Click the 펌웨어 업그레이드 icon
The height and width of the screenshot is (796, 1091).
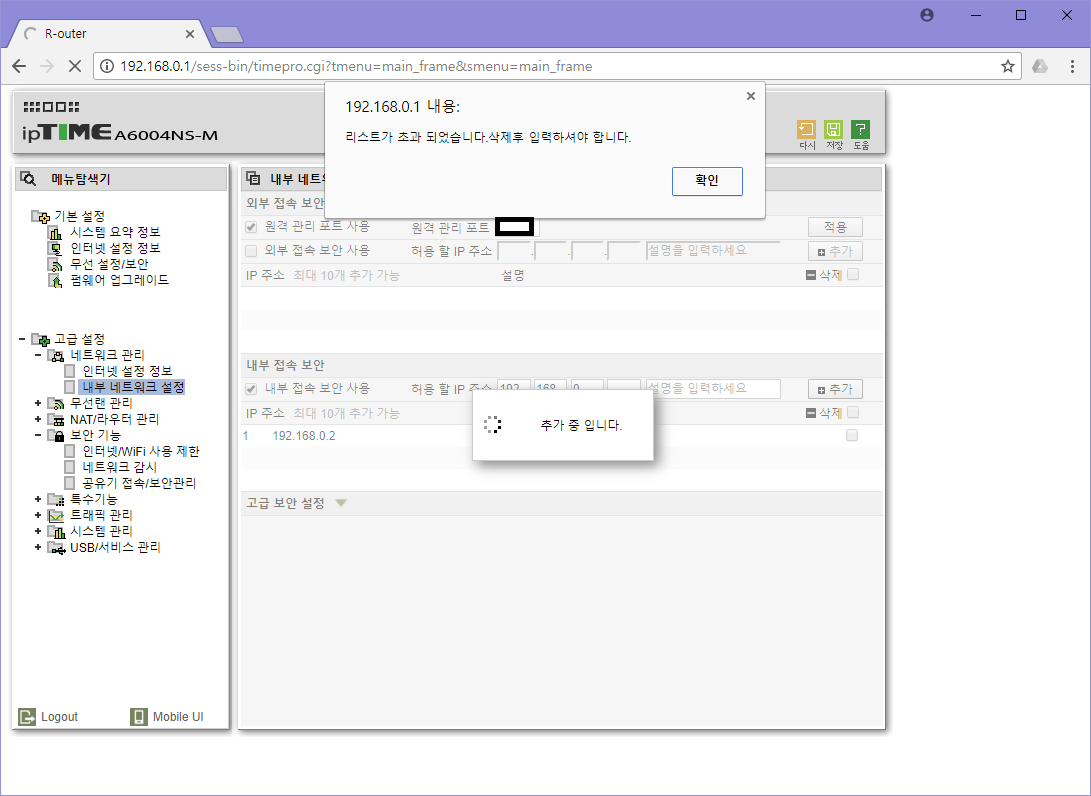(55, 280)
